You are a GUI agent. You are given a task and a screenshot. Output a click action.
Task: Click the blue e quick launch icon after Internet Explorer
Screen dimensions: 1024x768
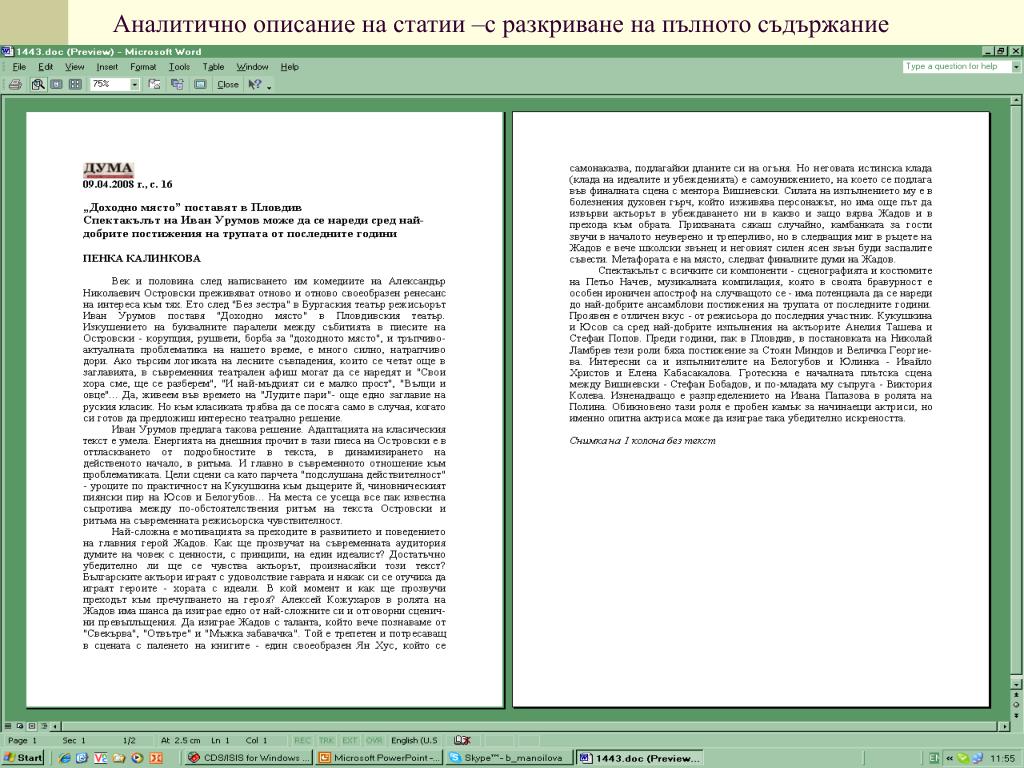click(82, 758)
